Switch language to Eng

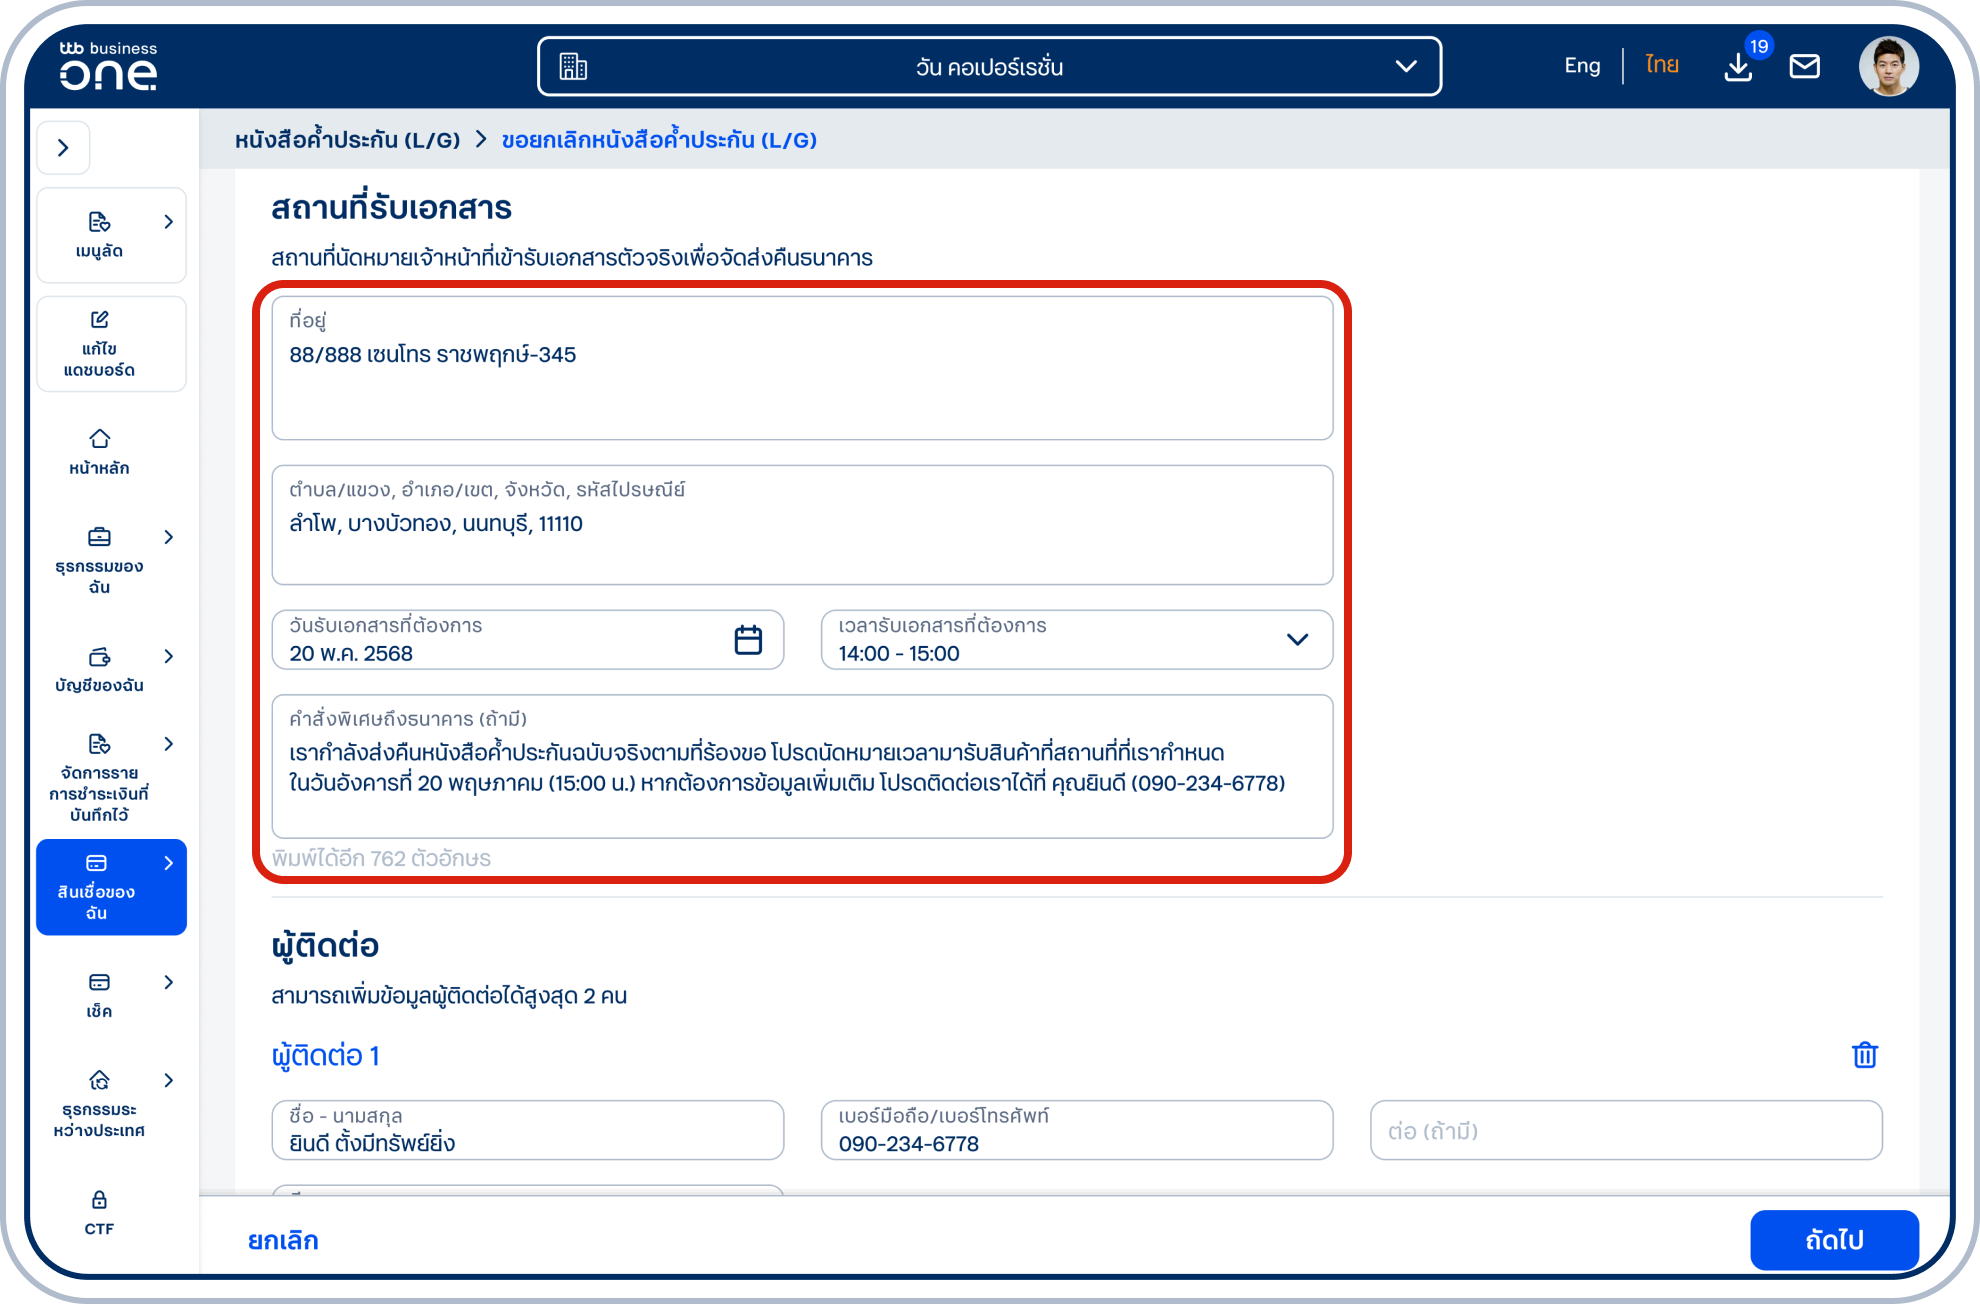1581,66
